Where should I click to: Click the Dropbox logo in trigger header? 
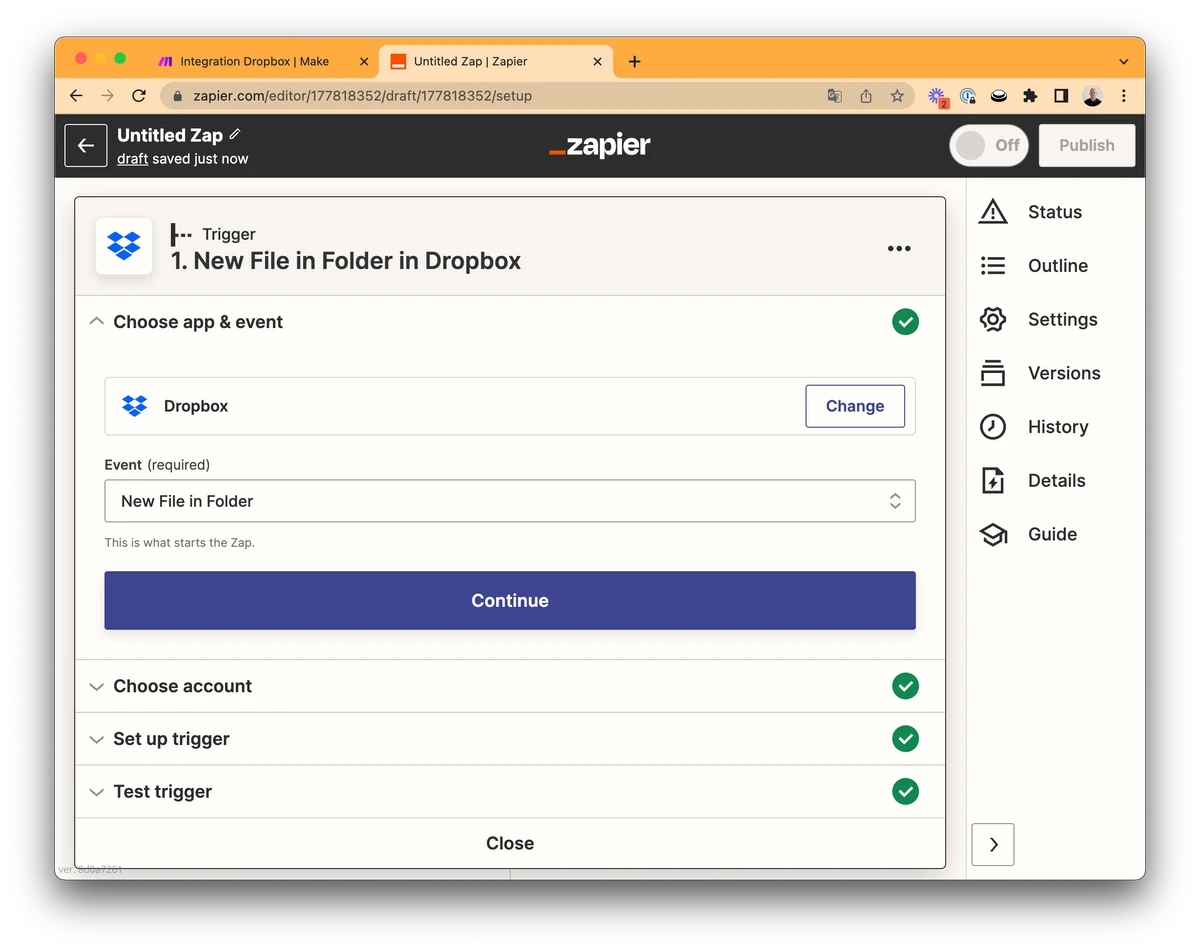tap(124, 246)
